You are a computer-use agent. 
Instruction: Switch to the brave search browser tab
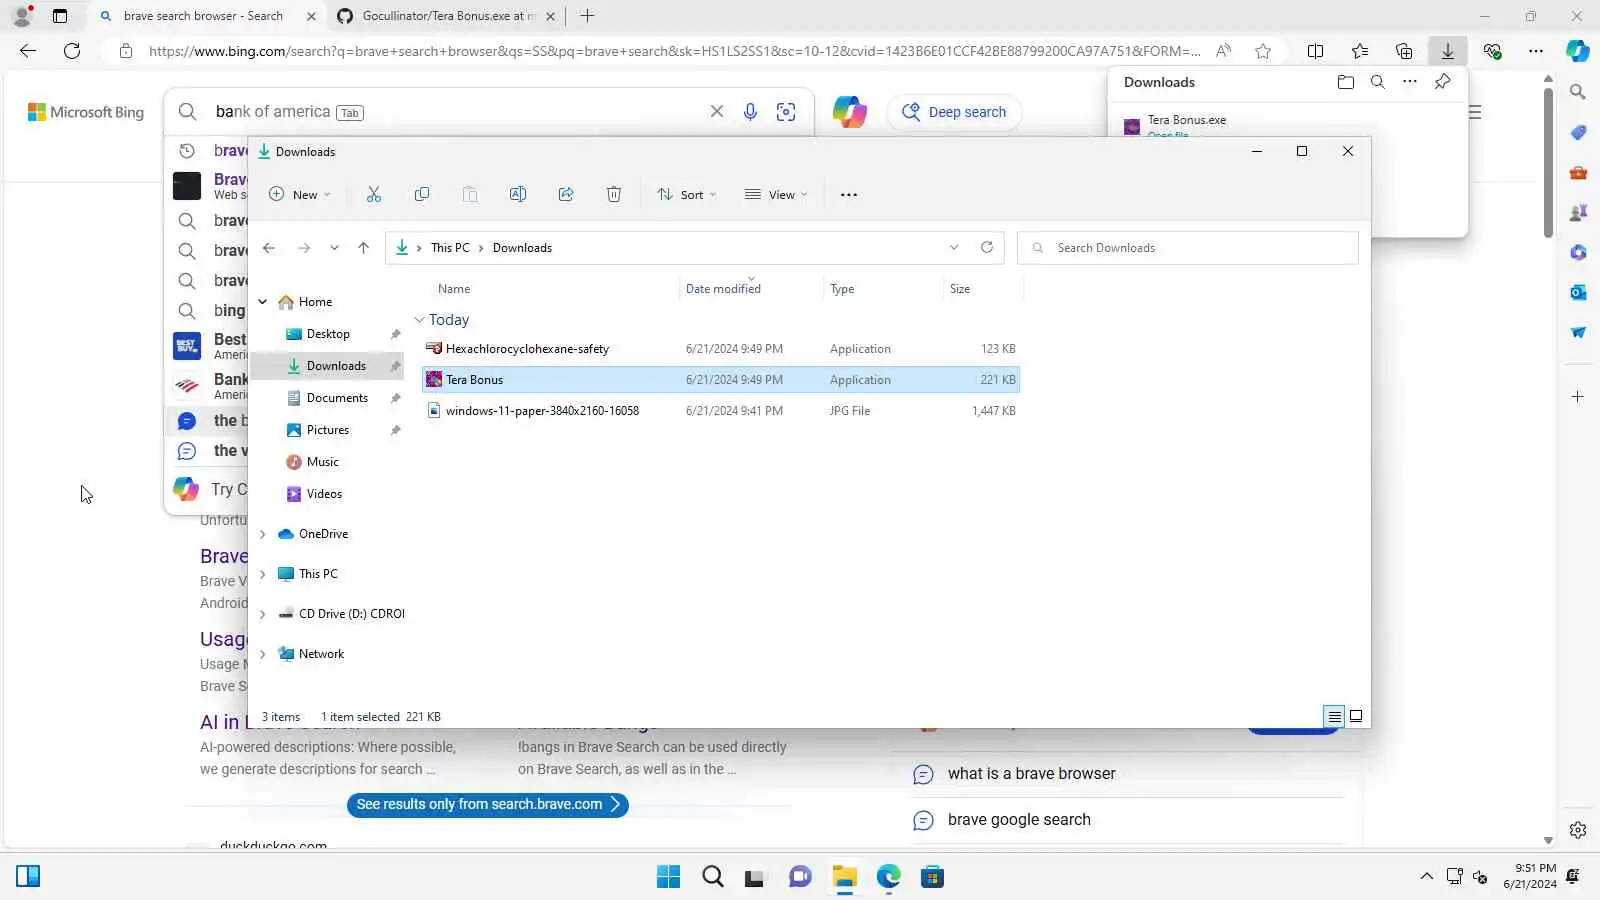208,16
